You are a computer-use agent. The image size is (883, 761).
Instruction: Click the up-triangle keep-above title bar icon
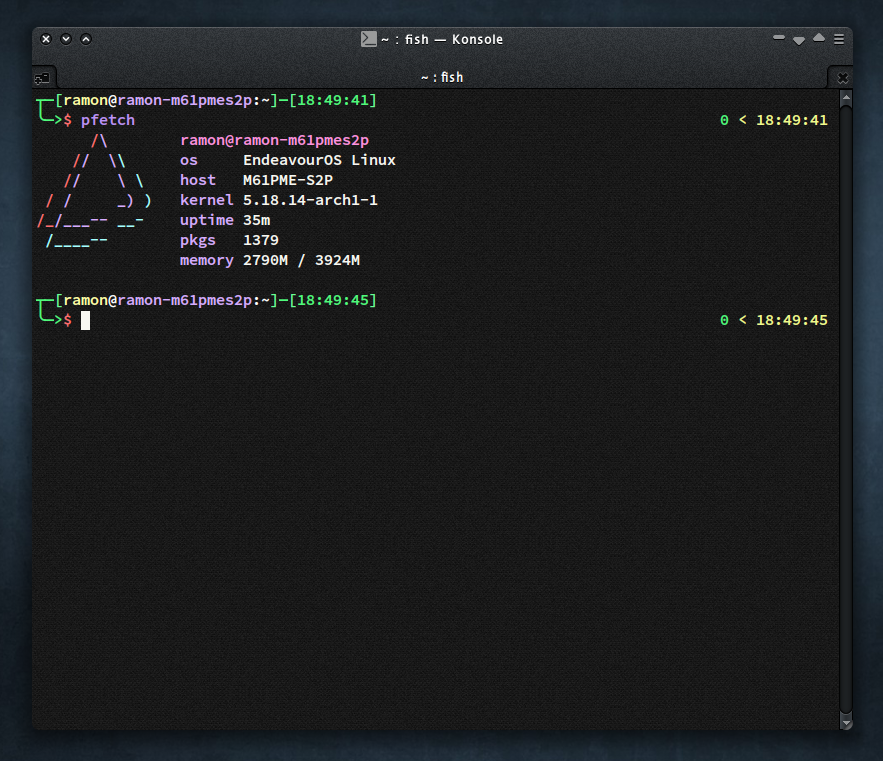pos(819,38)
